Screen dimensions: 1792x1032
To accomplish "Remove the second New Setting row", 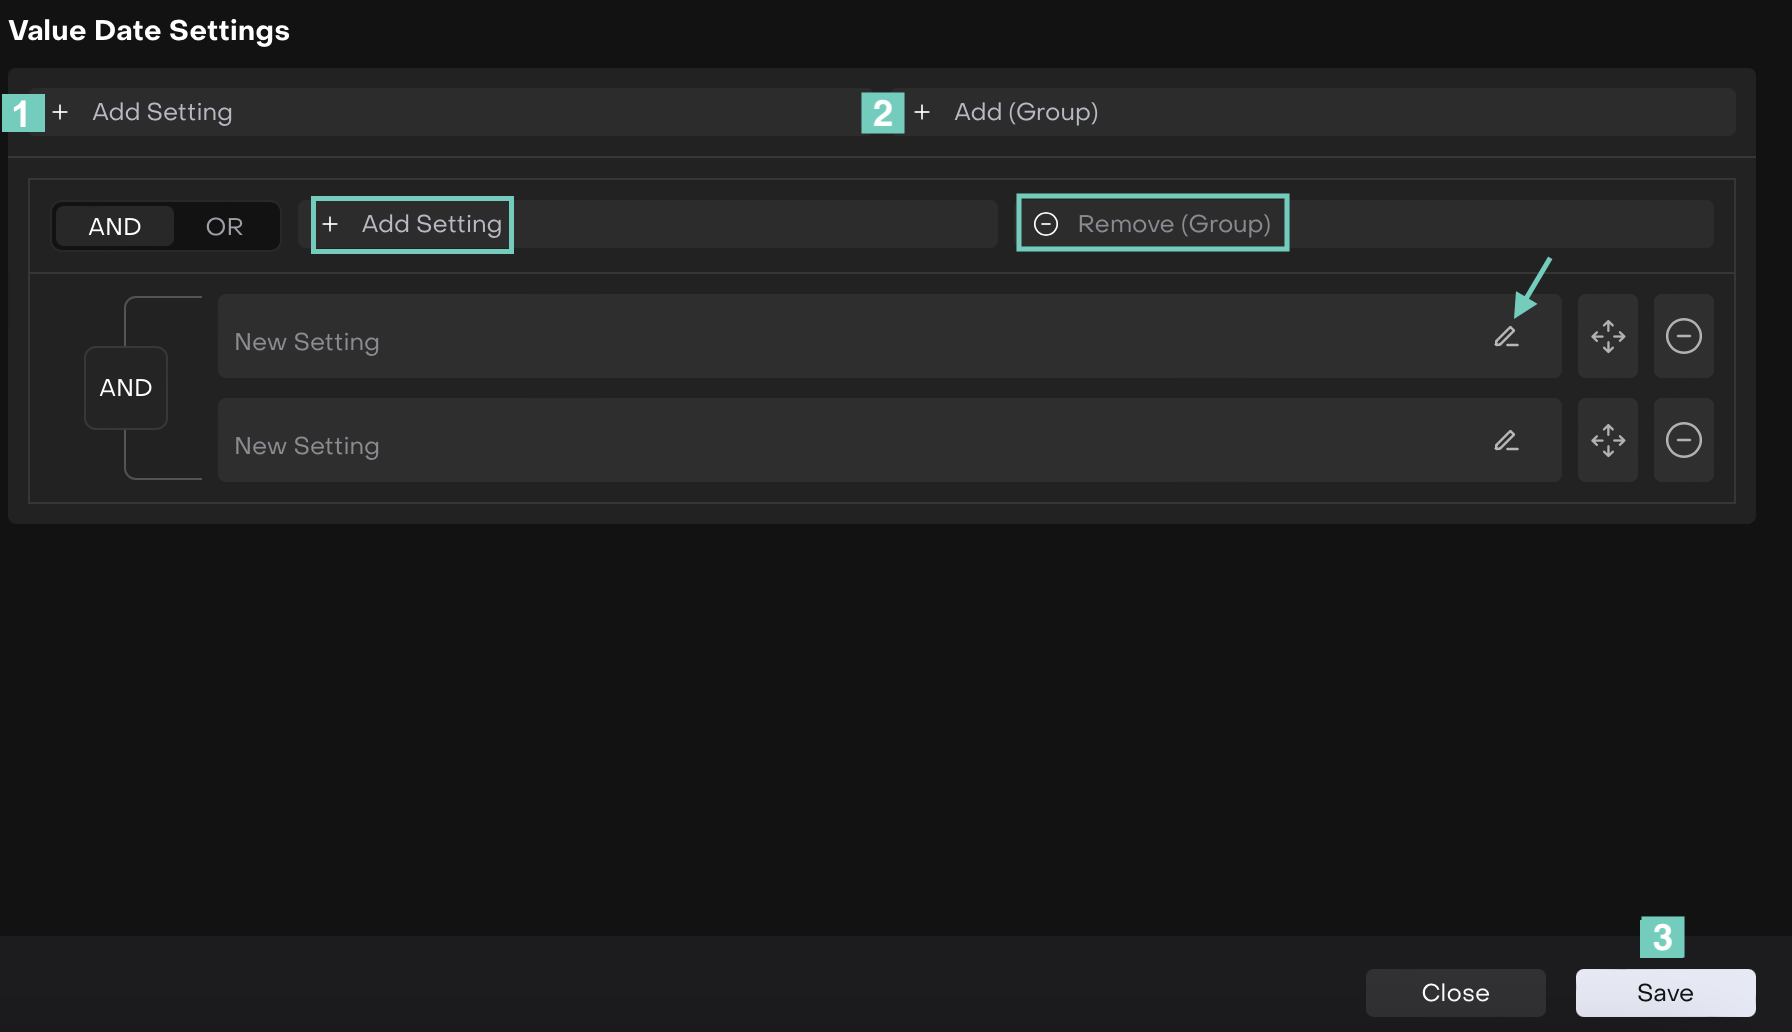I will (1683, 441).
